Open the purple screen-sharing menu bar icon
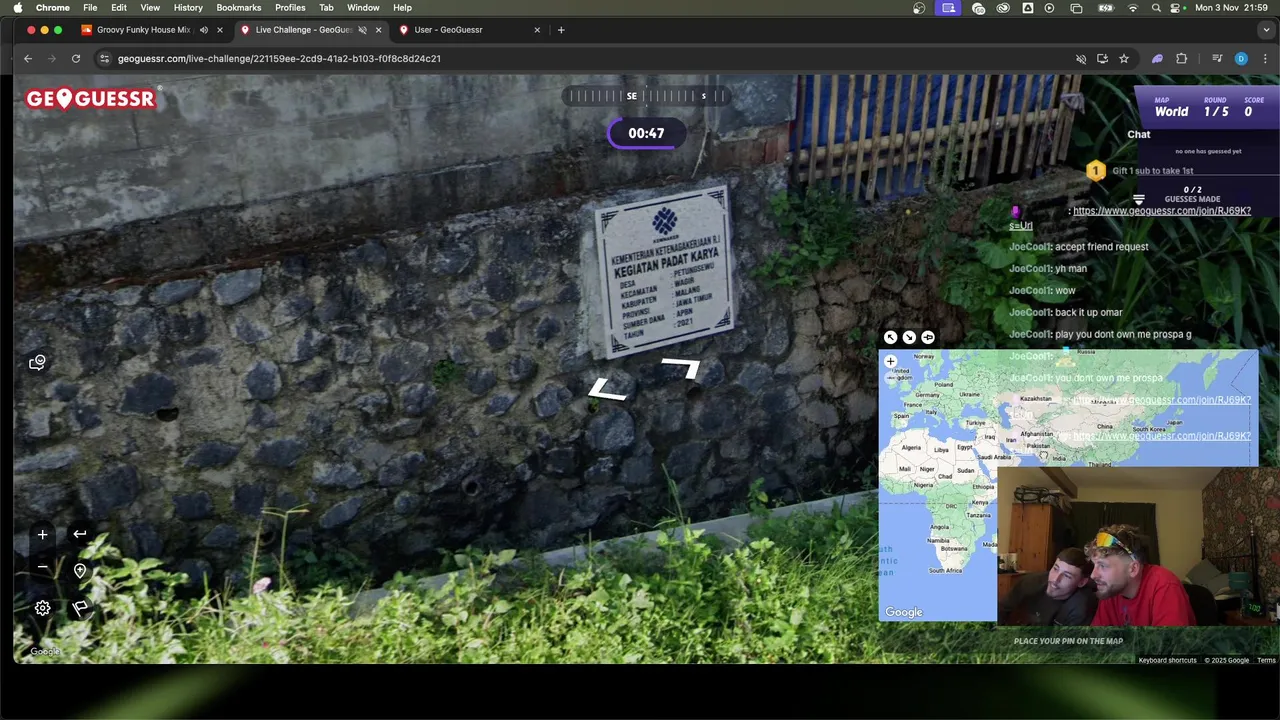The width and height of the screenshot is (1280, 720). (x=948, y=7)
